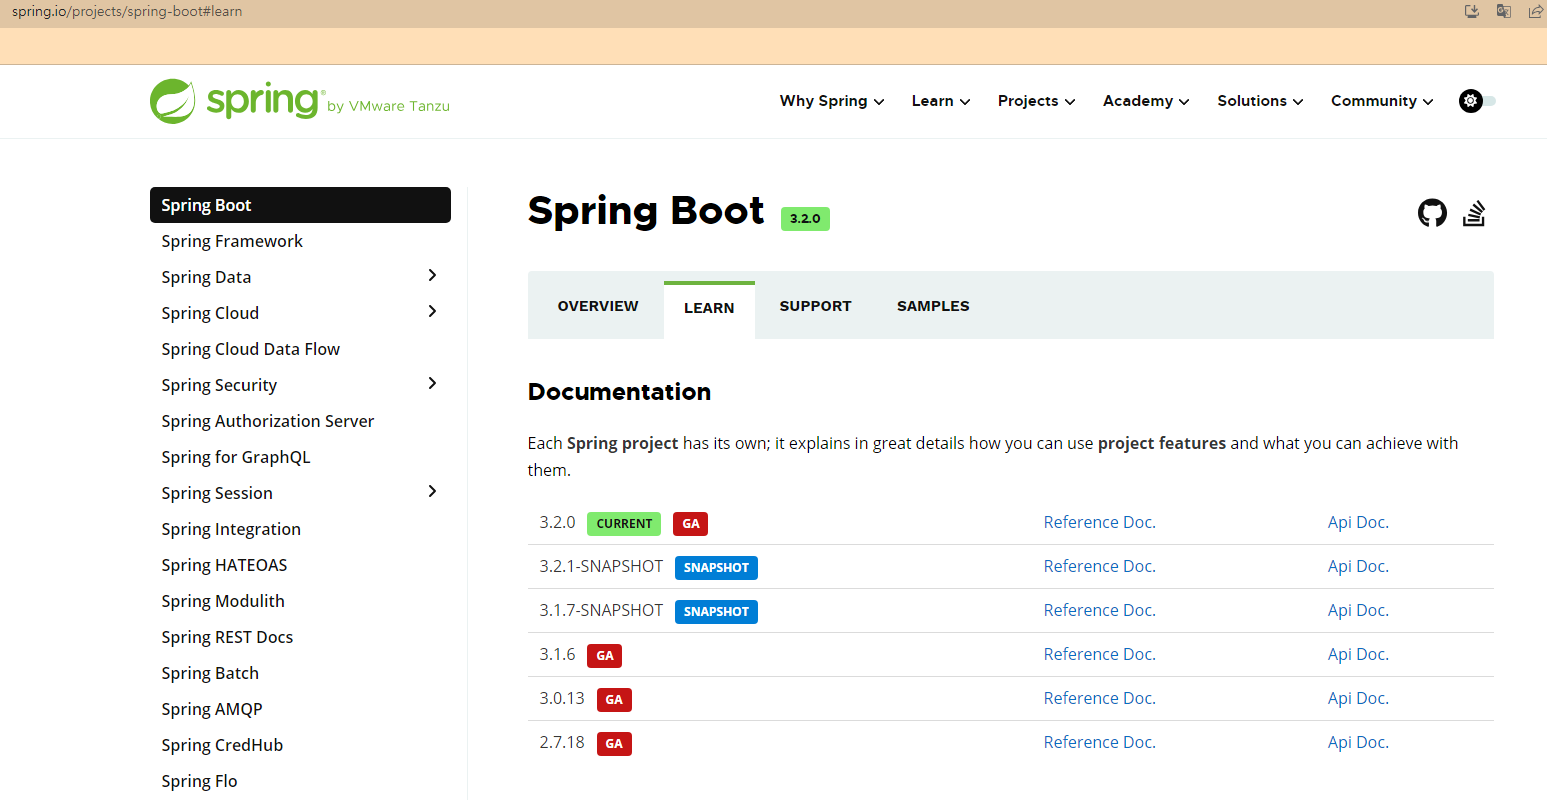The width and height of the screenshot is (1547, 800).
Task: Switch to the SUPPORT tab
Action: point(815,306)
